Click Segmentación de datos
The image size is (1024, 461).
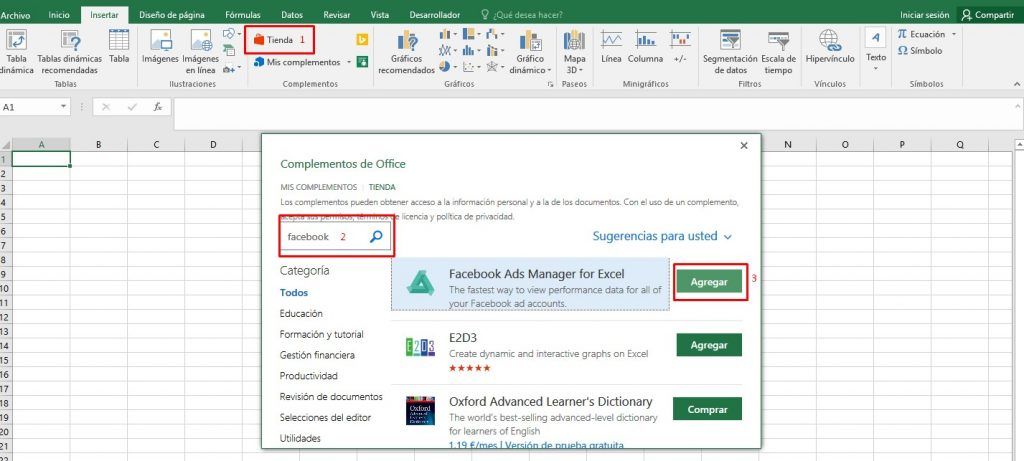point(730,52)
